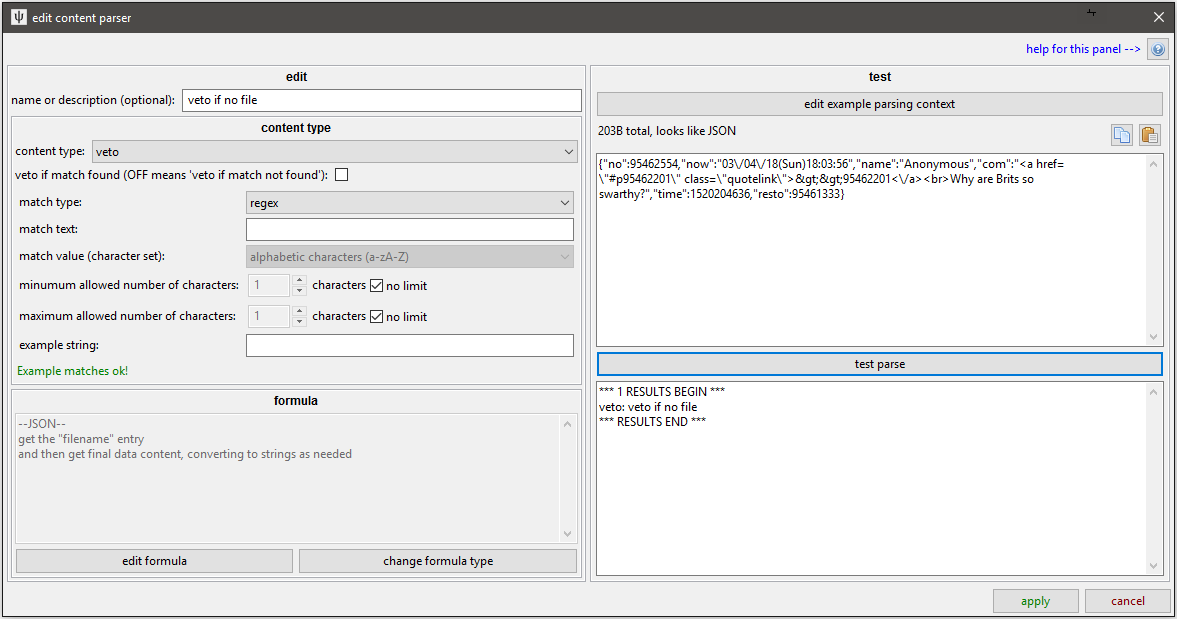1177x619 pixels.
Task: Open the content type dropdown showing veto
Action: coord(335,152)
